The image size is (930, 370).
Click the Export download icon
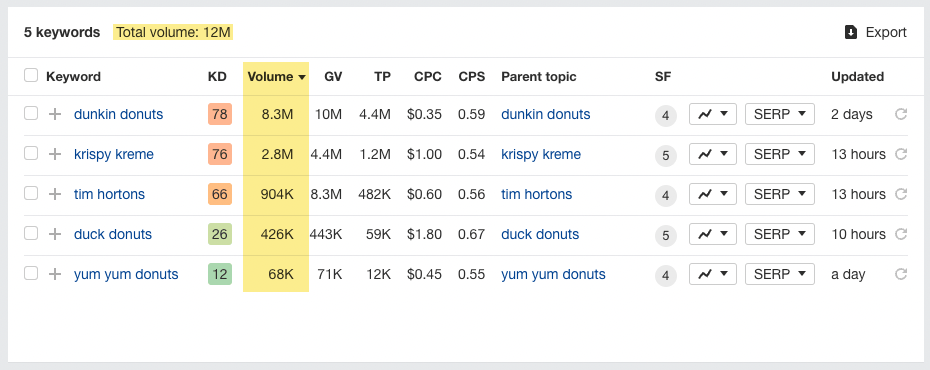pos(851,32)
